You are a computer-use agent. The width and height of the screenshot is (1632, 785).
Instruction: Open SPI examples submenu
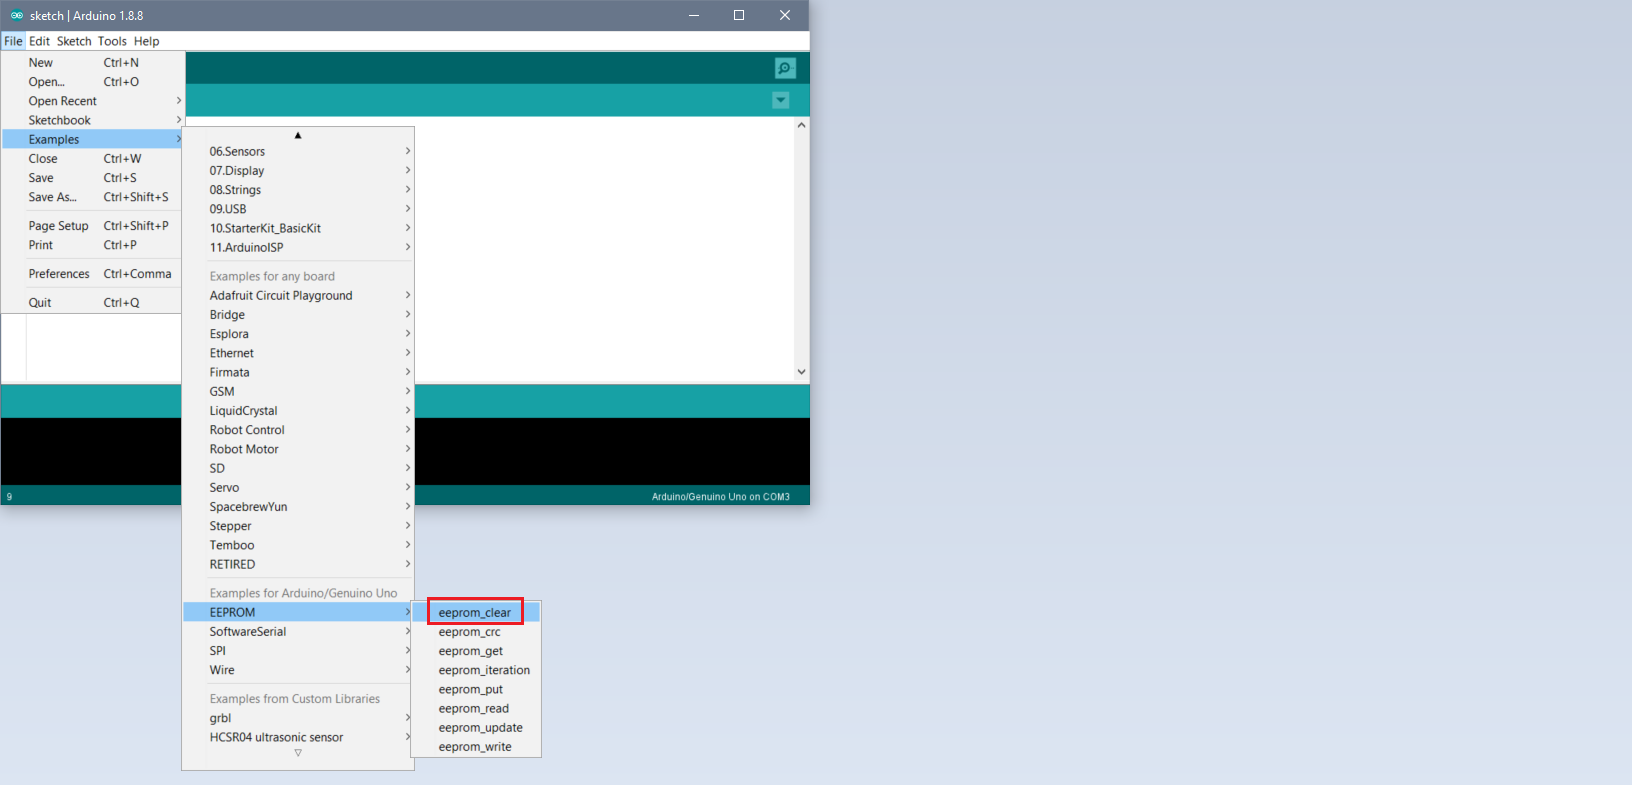click(298, 651)
